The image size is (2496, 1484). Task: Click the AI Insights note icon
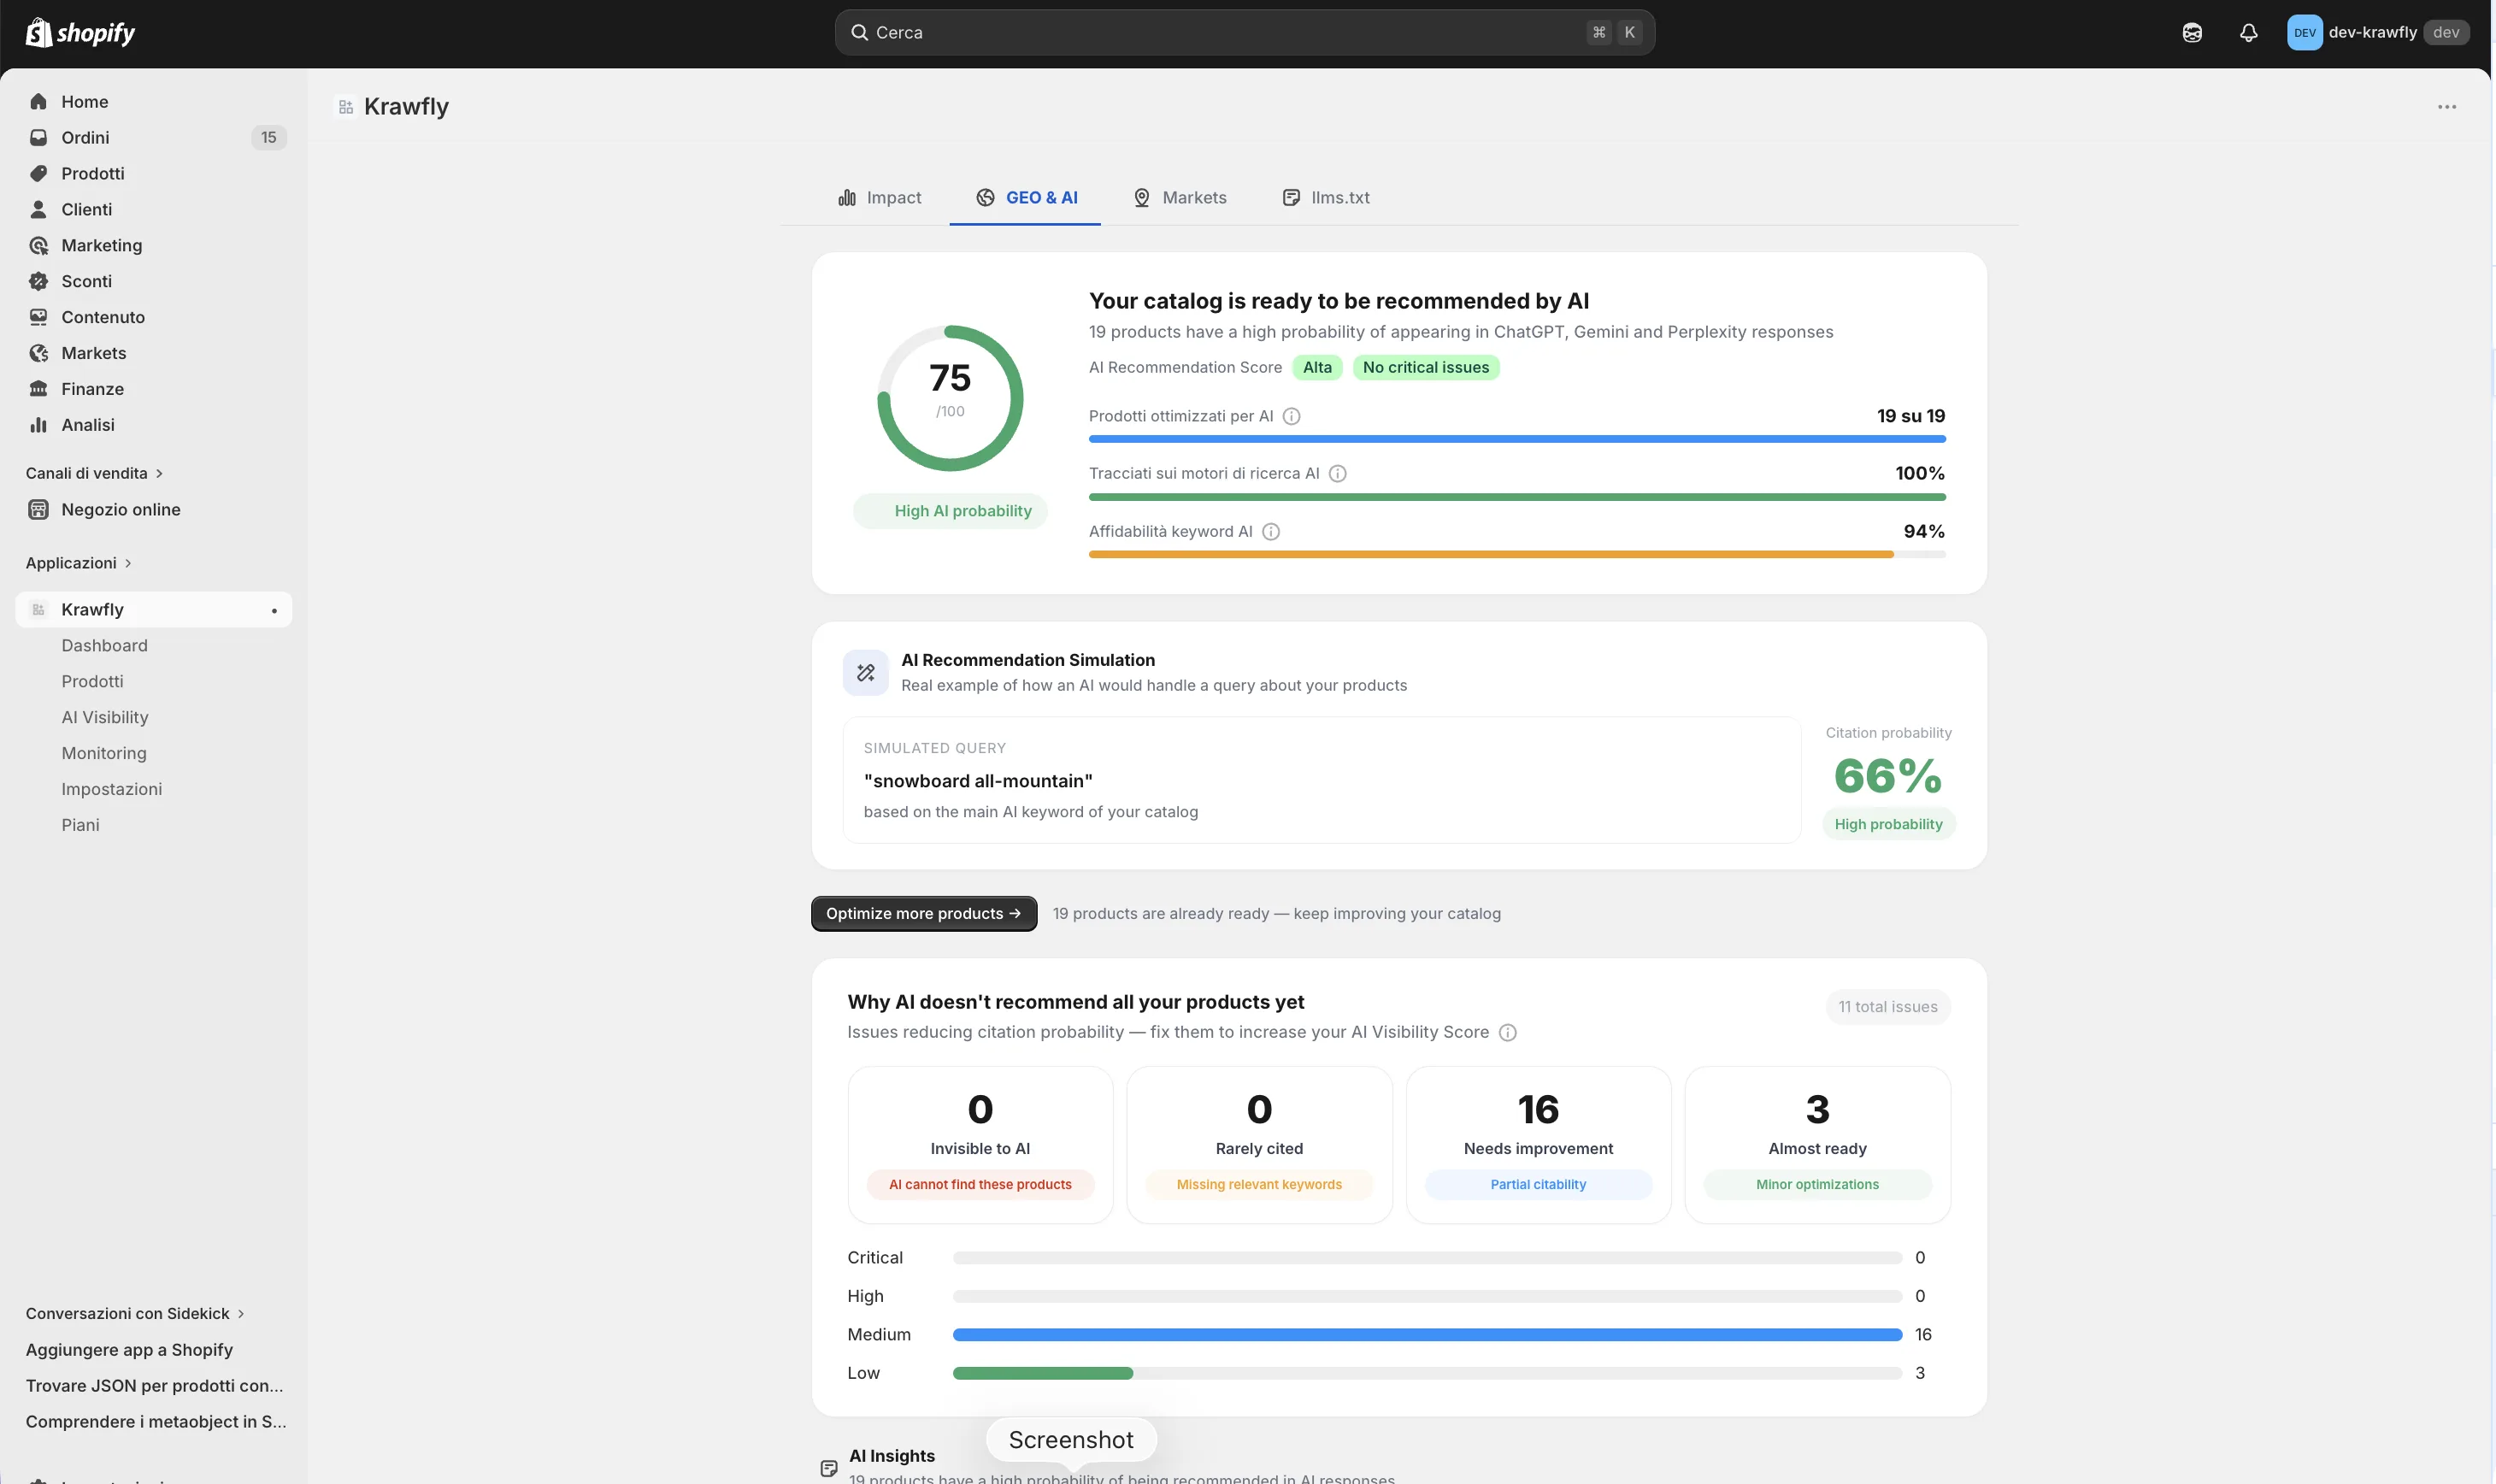pos(828,1468)
